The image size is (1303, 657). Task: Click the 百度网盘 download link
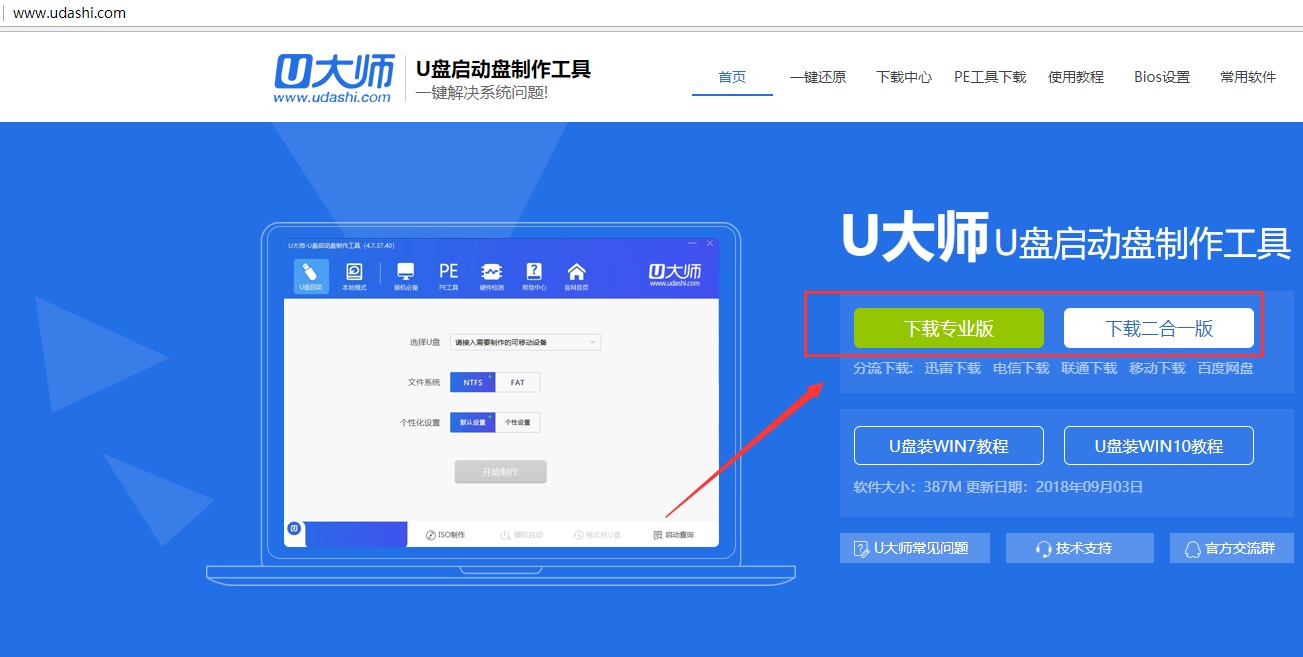(x=1225, y=368)
